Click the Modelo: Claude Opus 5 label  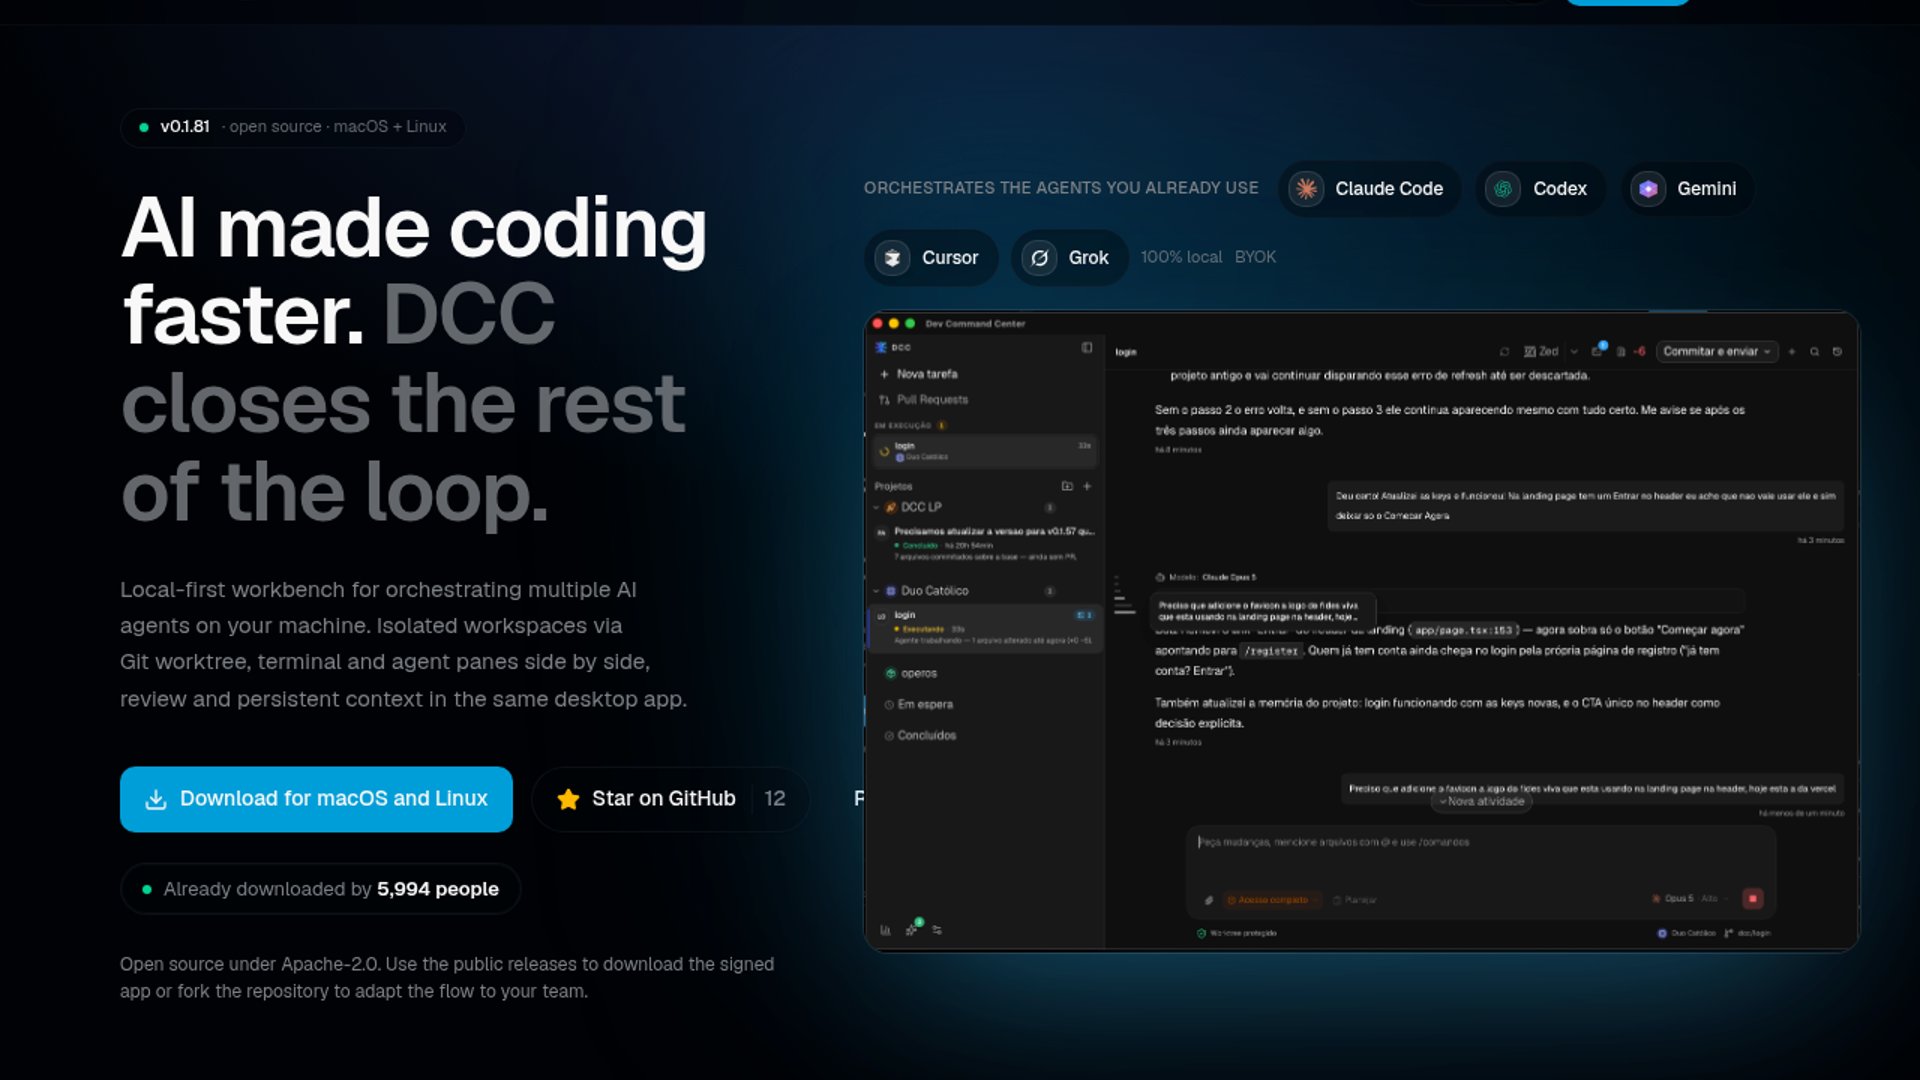click(1205, 578)
